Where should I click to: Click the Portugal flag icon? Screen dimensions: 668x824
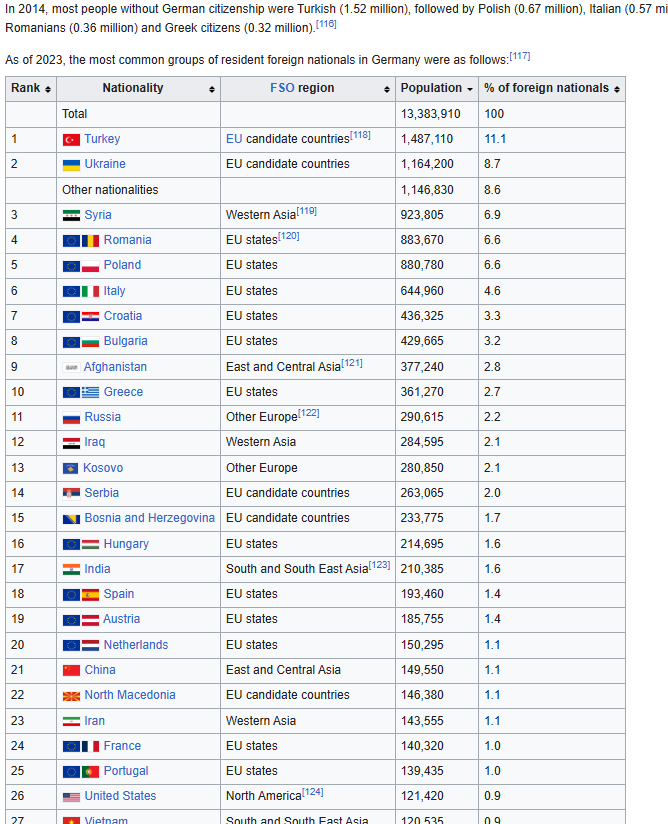point(90,772)
